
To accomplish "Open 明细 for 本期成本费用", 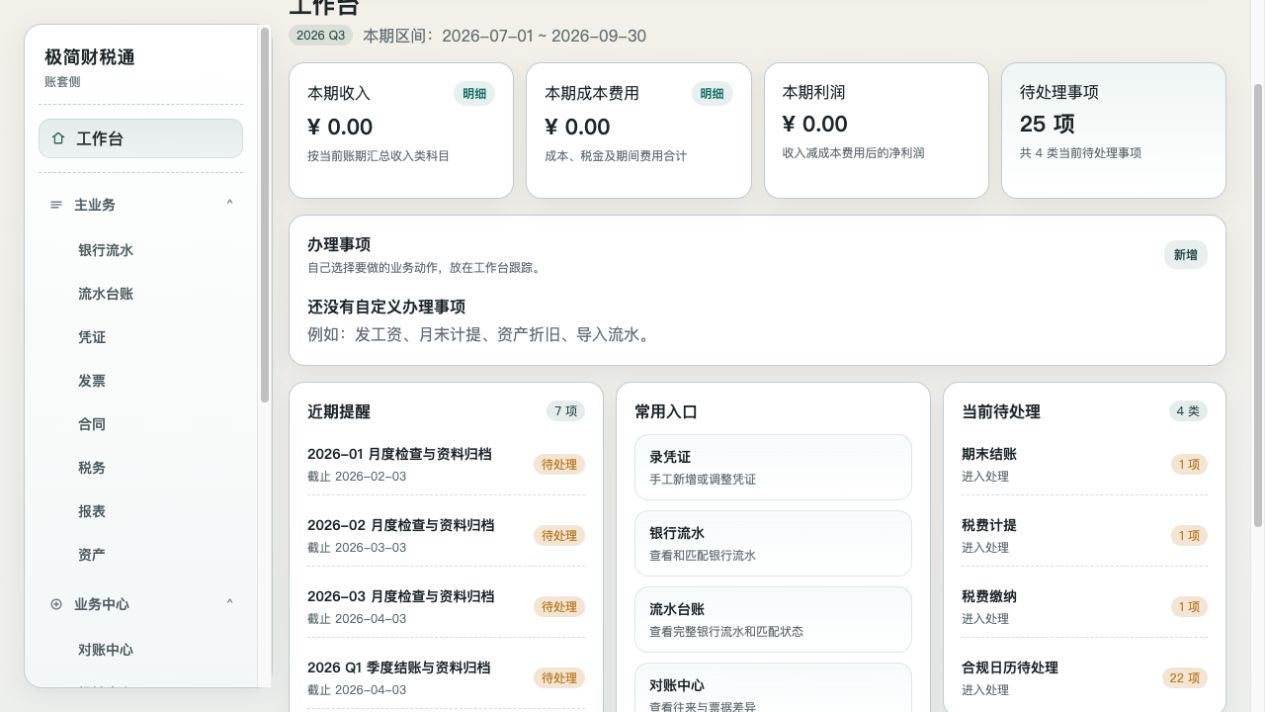I will click(x=712, y=93).
